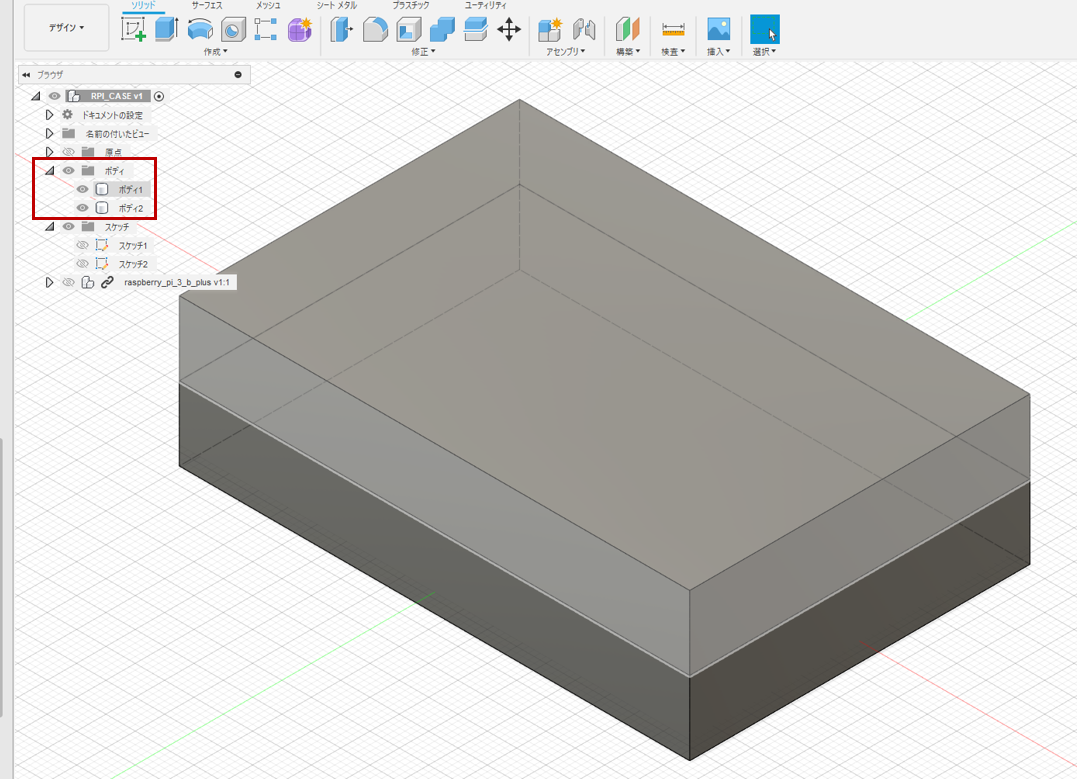Select the Hole tool icon

click(x=233, y=30)
